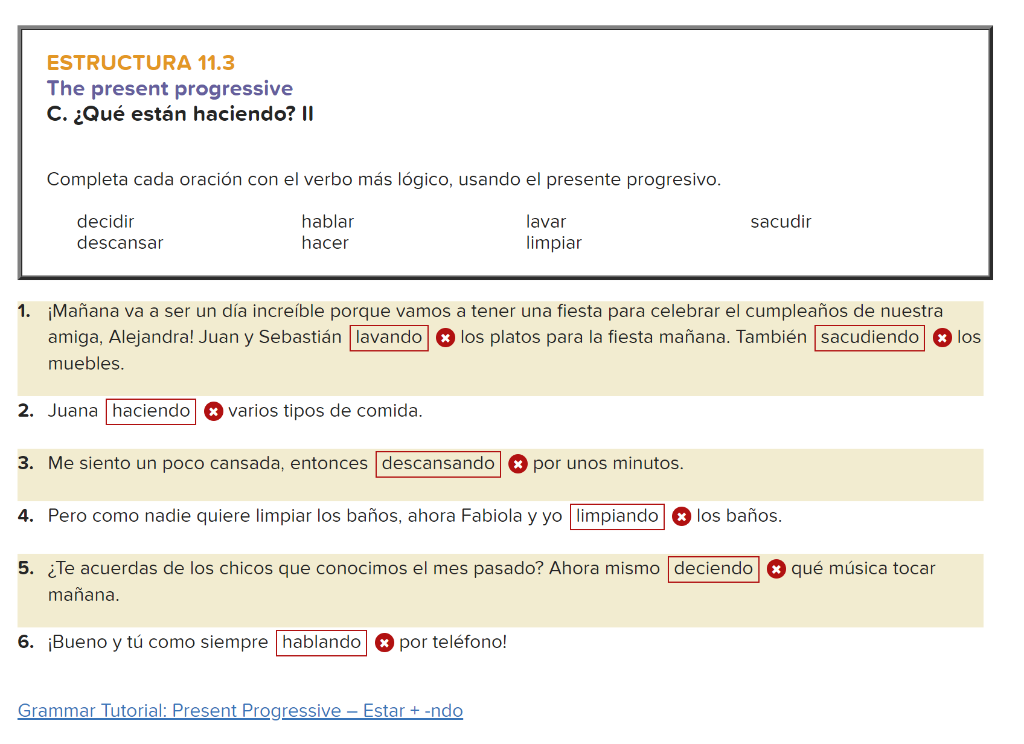This screenshot has width=1024, height=744.
Task: Select the 'limpiando' answer box in question 4
Action: (x=617, y=516)
